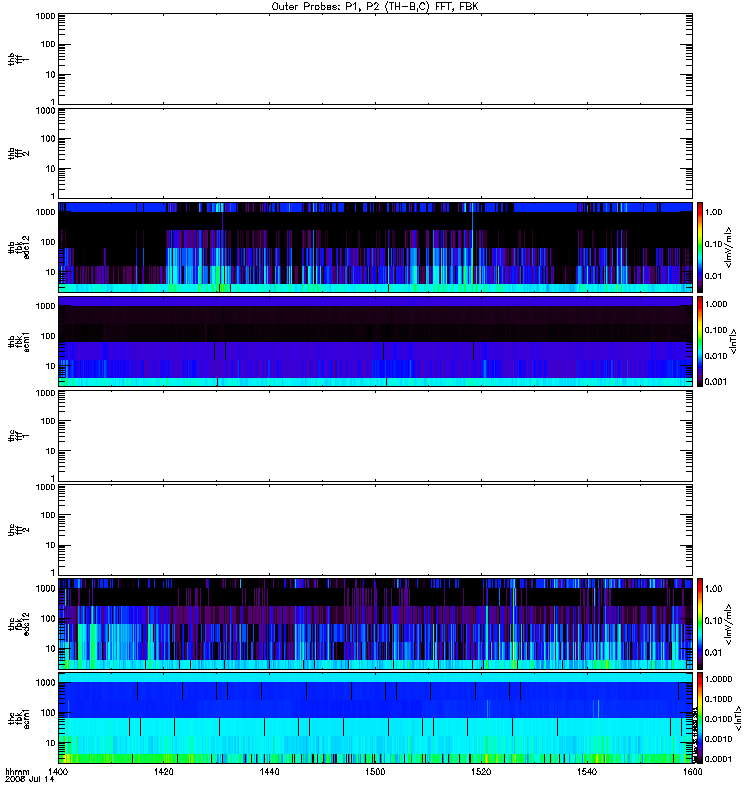The image size is (750, 800).
Task: Click the '0.0001' value on thc scm1 color bar
Action: click(718, 759)
